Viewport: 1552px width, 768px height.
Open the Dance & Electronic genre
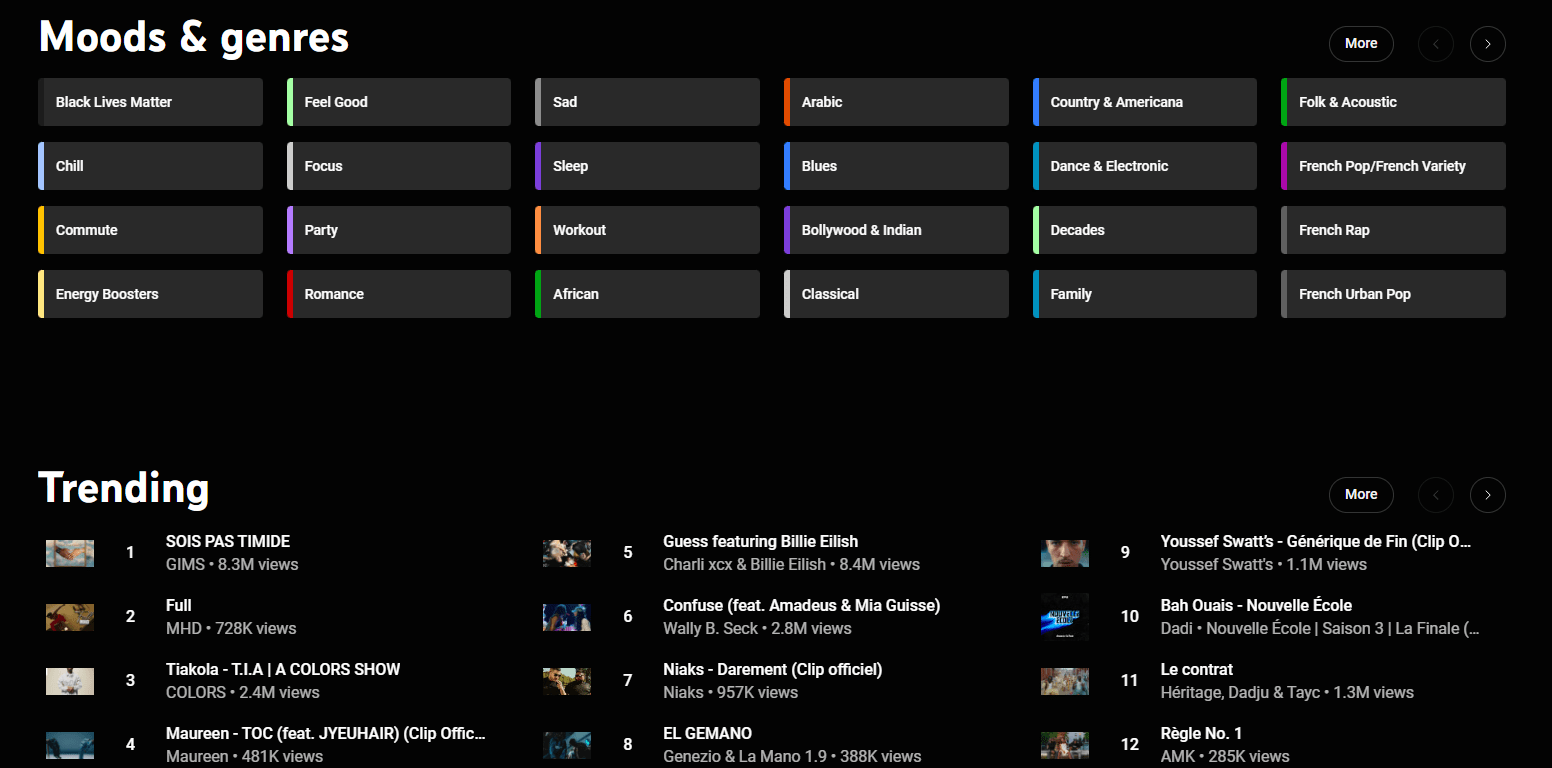tap(1144, 166)
